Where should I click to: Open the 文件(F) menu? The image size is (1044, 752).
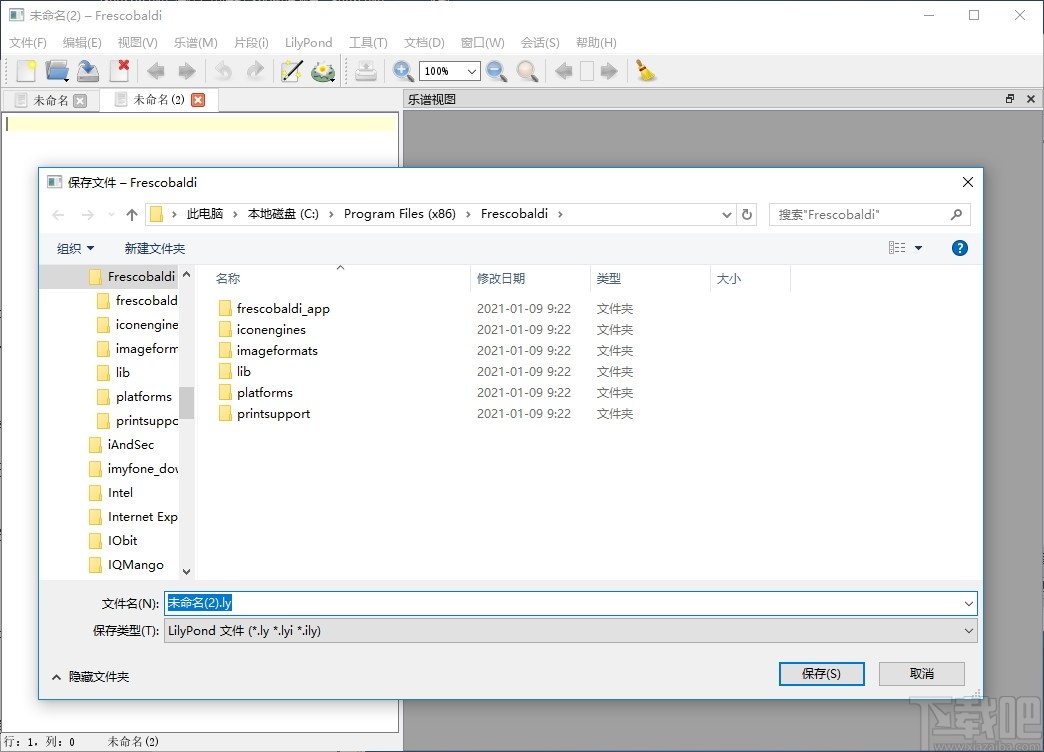[28, 43]
